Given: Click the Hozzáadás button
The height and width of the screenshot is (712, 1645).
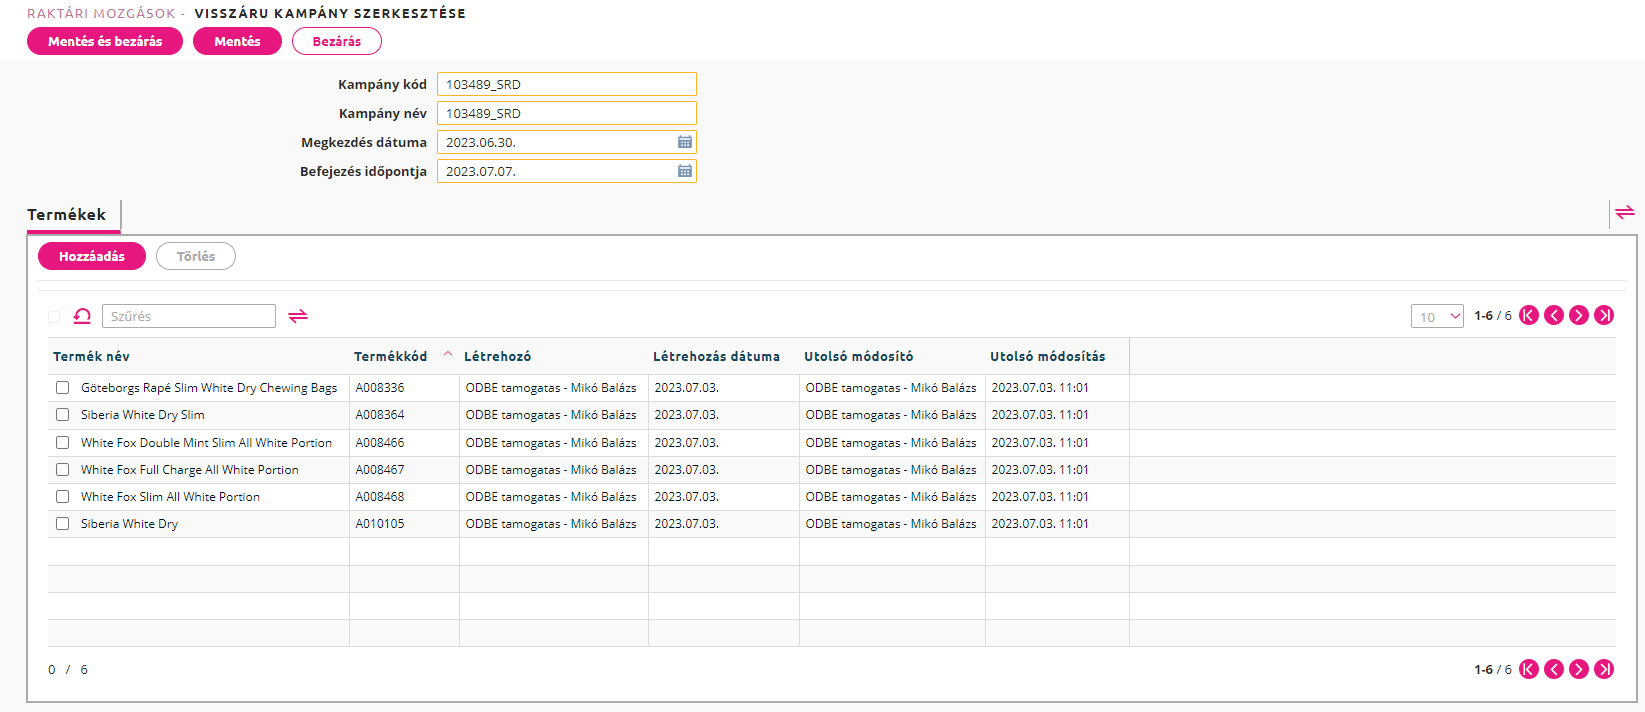Looking at the screenshot, I should click(x=92, y=256).
